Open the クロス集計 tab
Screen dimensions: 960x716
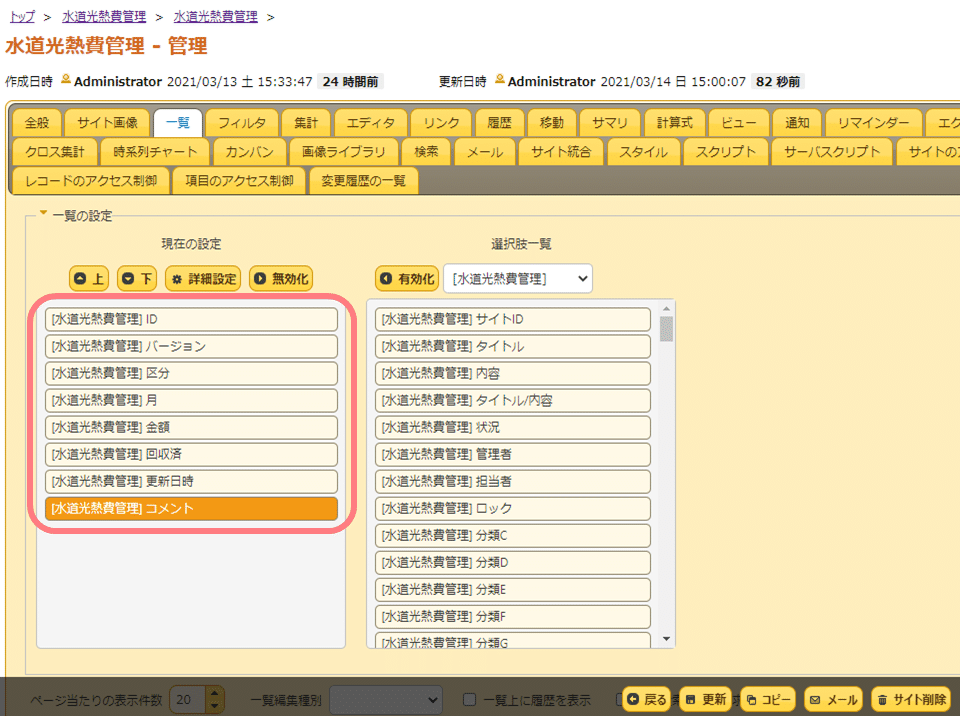tap(54, 152)
